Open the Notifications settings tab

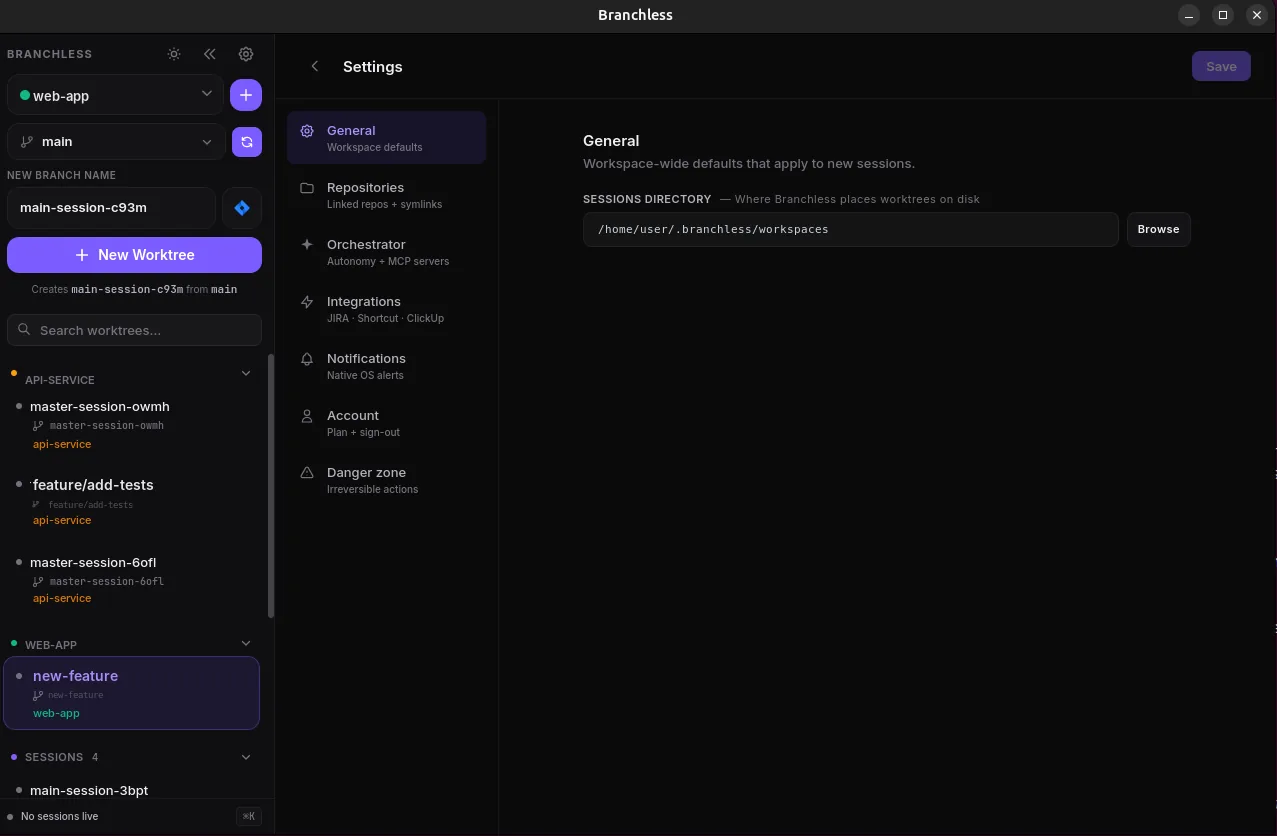(x=386, y=366)
